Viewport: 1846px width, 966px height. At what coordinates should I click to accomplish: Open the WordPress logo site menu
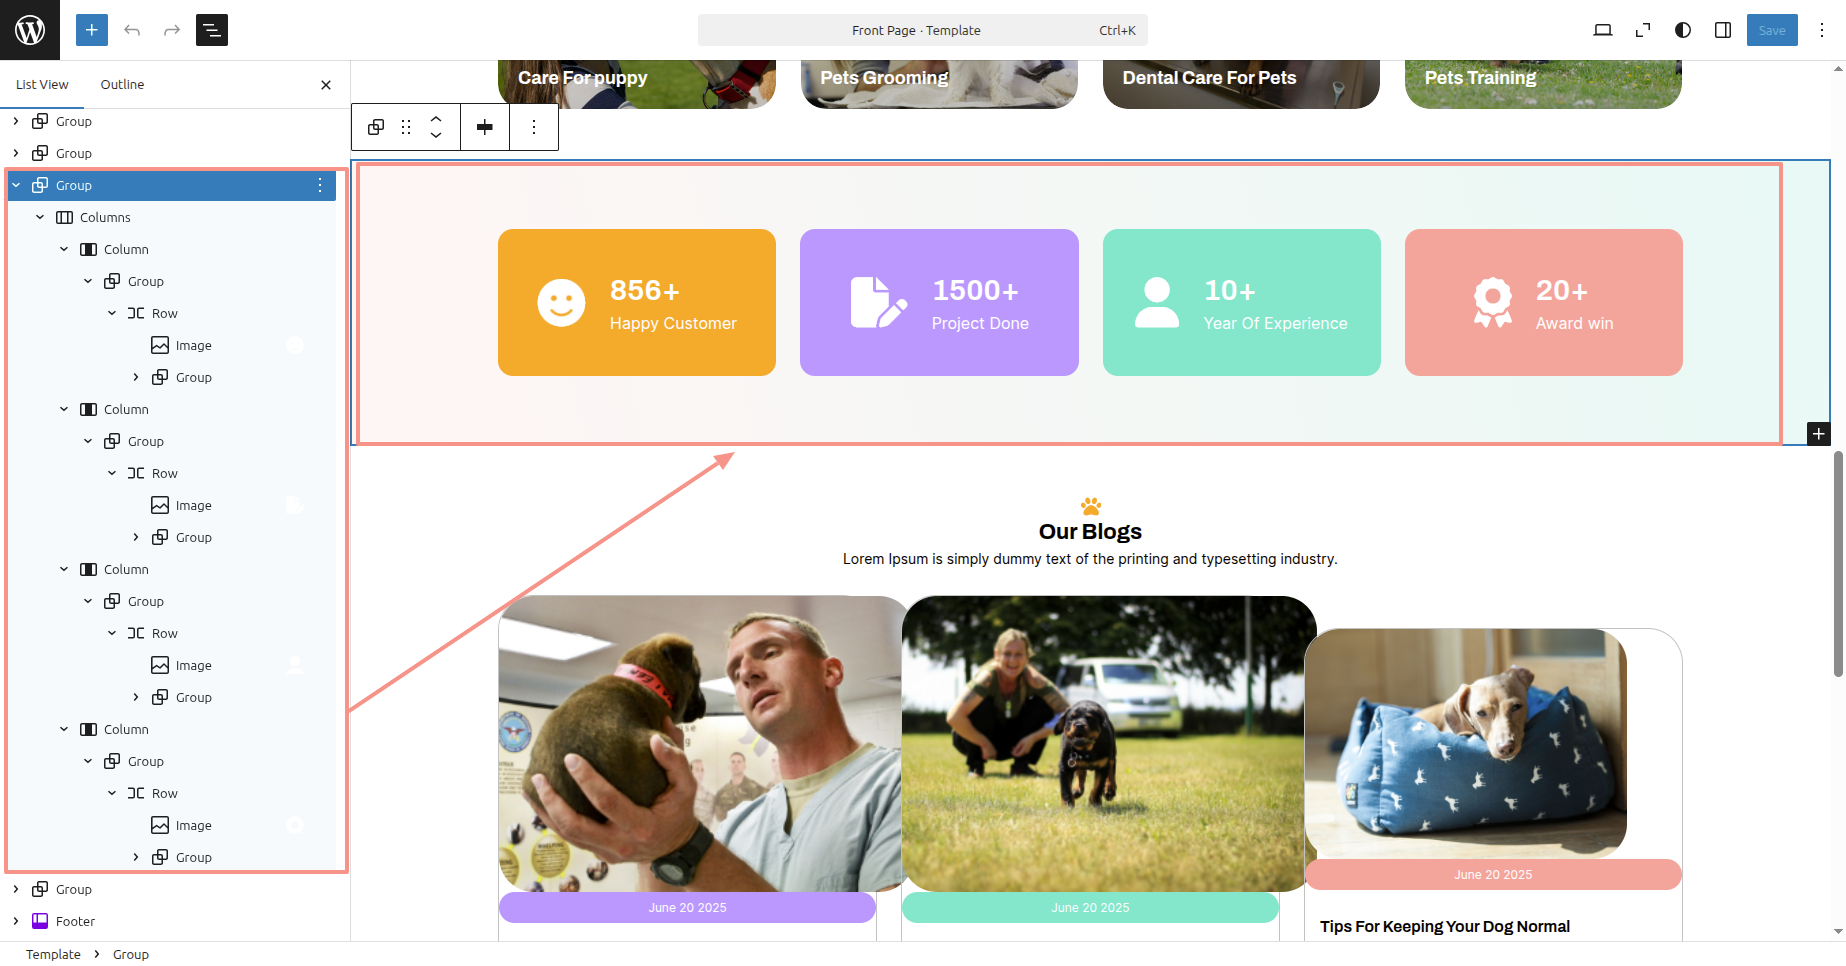pos(30,30)
